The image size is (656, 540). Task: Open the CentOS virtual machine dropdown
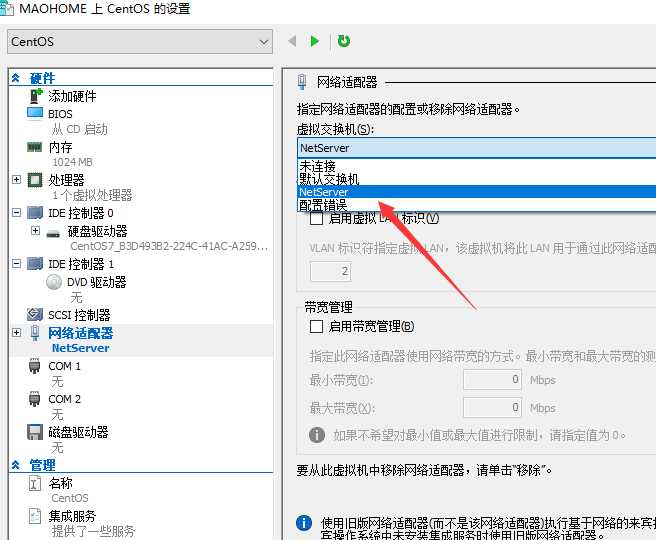140,41
